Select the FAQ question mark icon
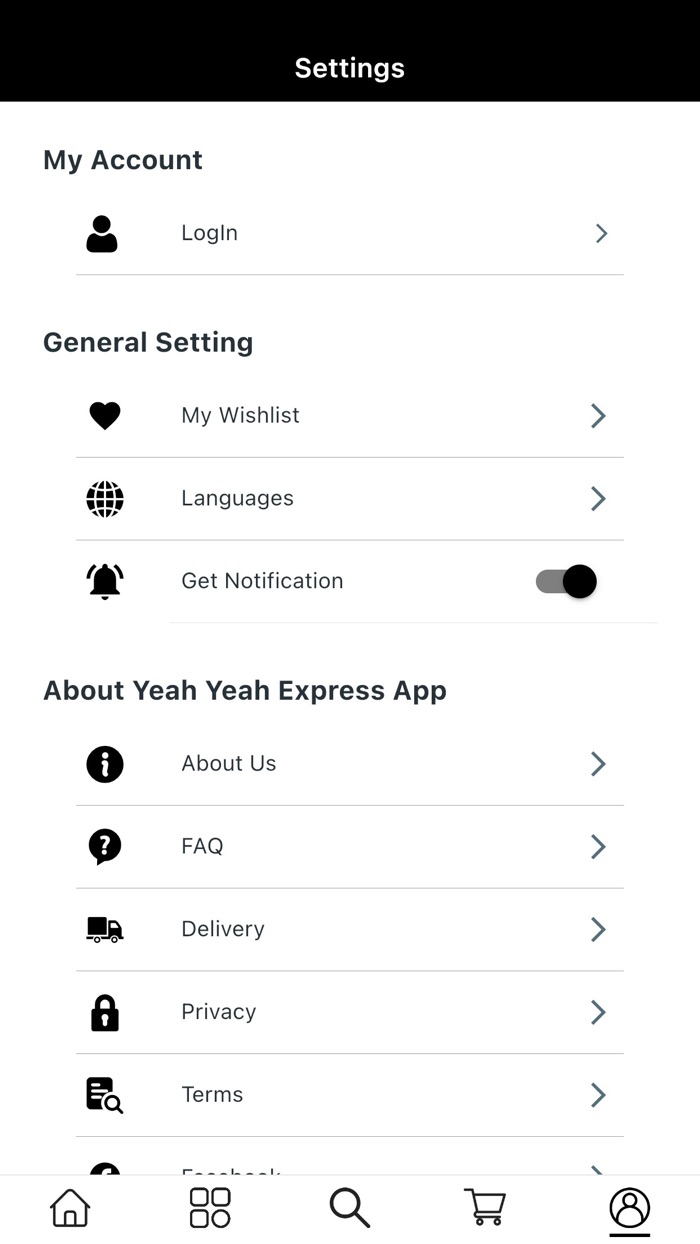 coord(104,846)
